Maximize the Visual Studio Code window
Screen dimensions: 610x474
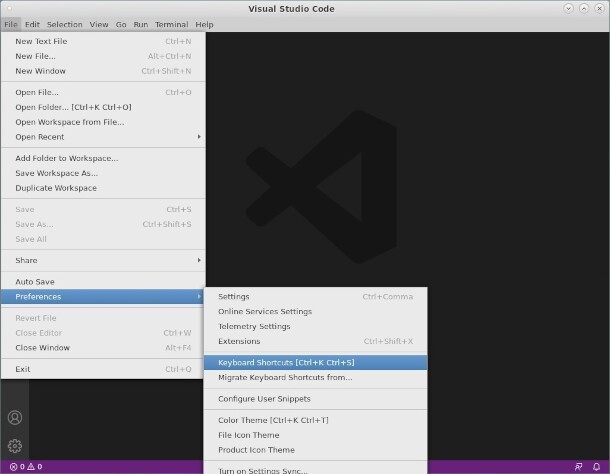584,8
